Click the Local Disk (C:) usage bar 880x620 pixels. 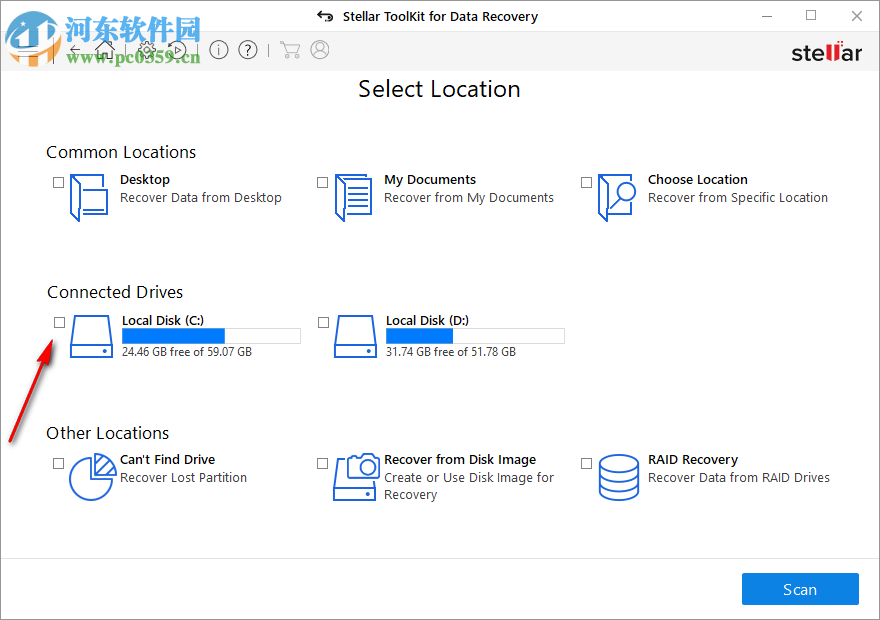tap(210, 335)
